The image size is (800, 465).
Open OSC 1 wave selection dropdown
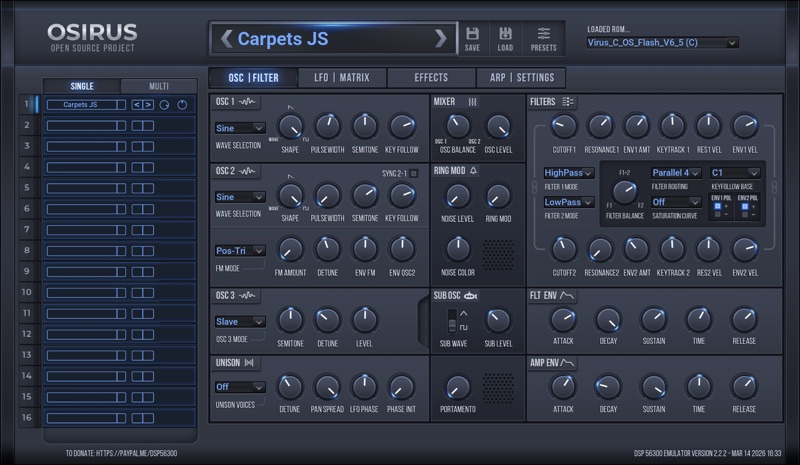click(x=239, y=128)
